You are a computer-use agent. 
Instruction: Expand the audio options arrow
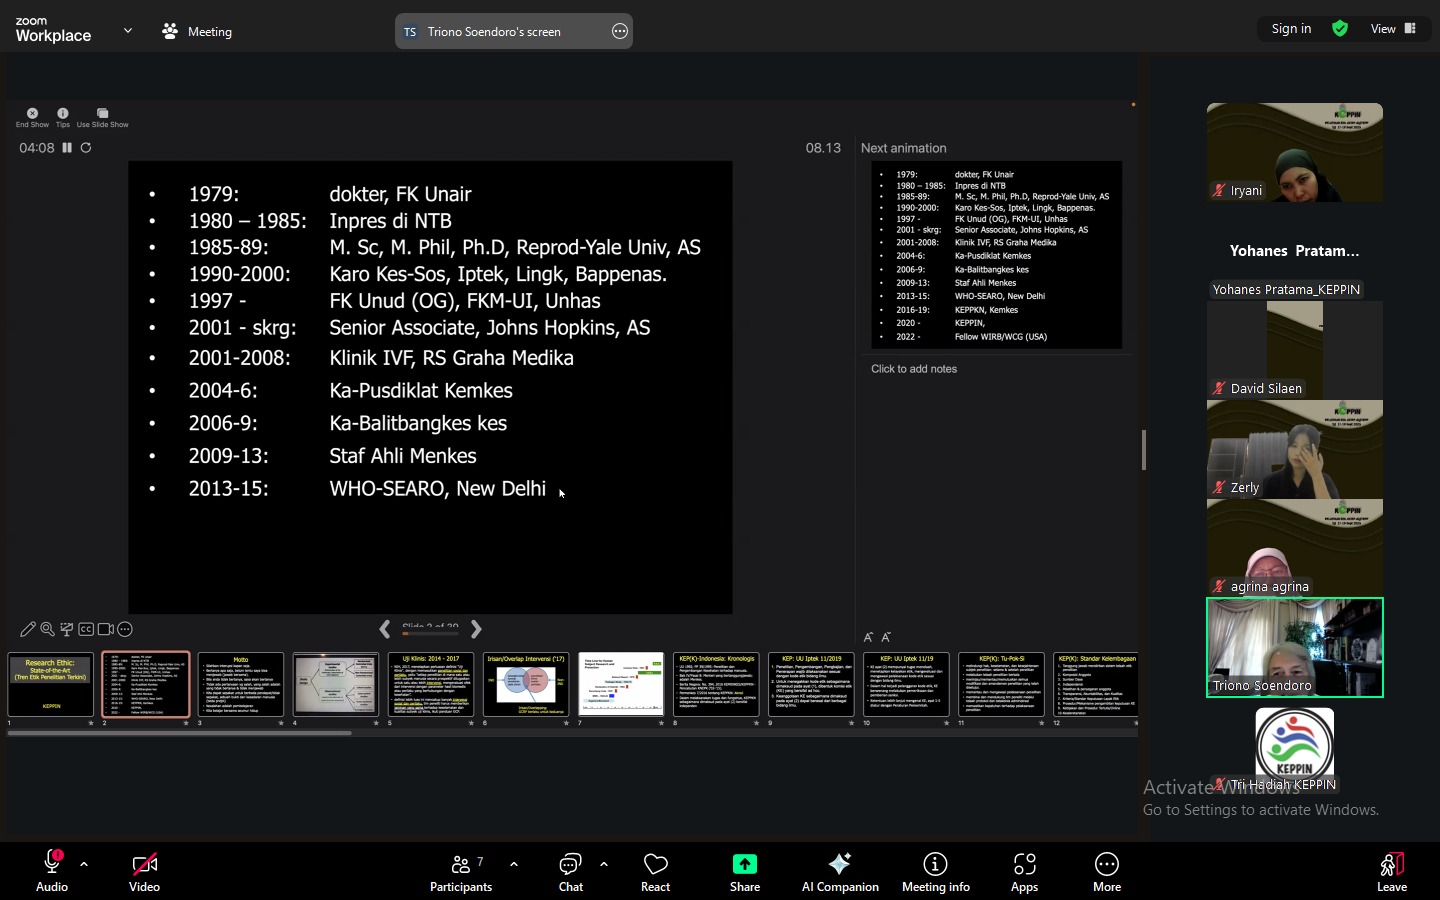pyautogui.click(x=84, y=864)
